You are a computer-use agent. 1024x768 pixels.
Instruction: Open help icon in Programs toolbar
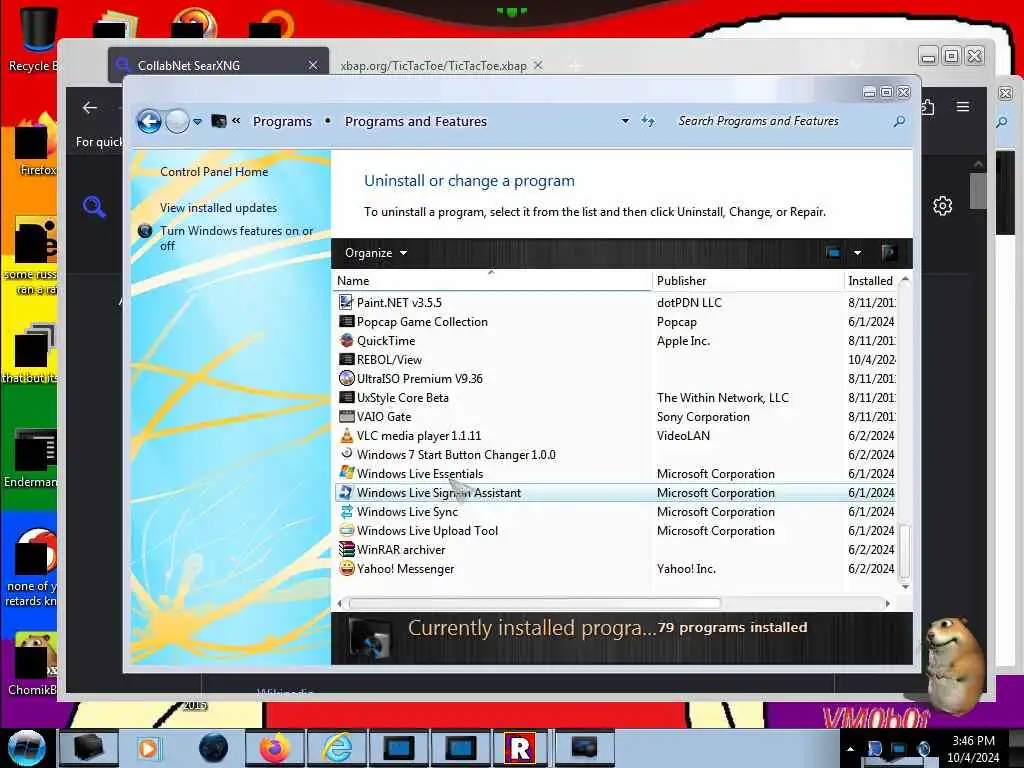click(888, 253)
